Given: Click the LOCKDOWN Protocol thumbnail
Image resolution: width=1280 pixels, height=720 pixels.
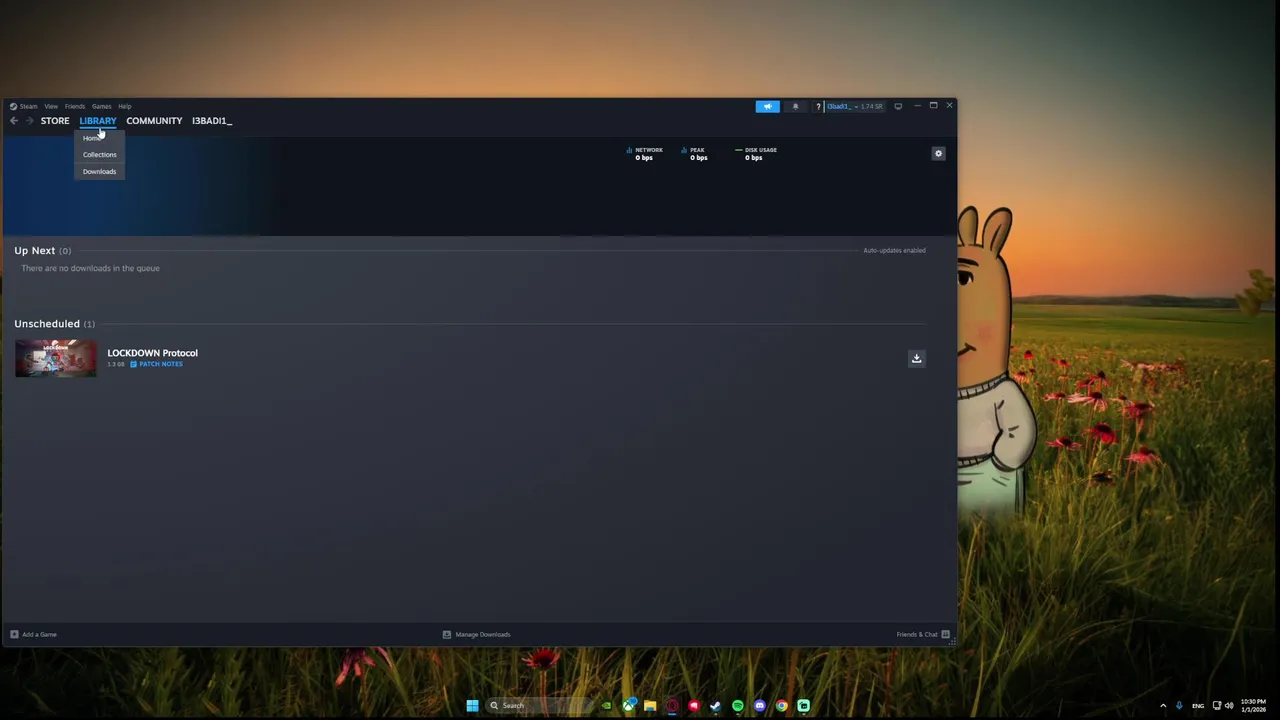Looking at the screenshot, I should (56, 358).
